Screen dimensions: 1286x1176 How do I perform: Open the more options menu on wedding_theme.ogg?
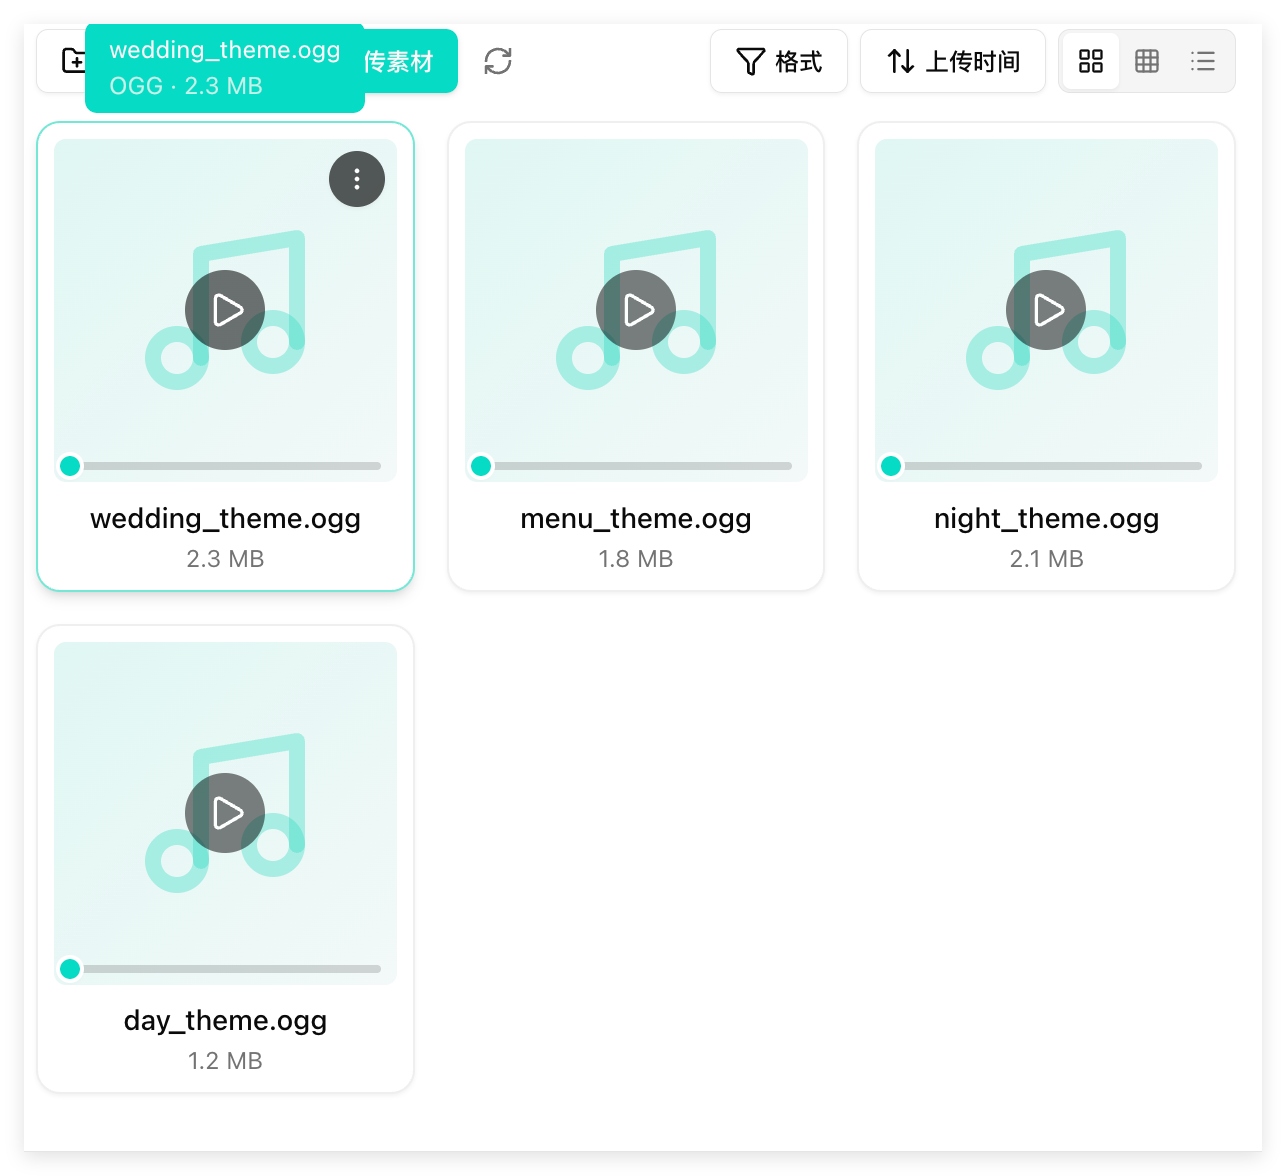click(x=357, y=179)
